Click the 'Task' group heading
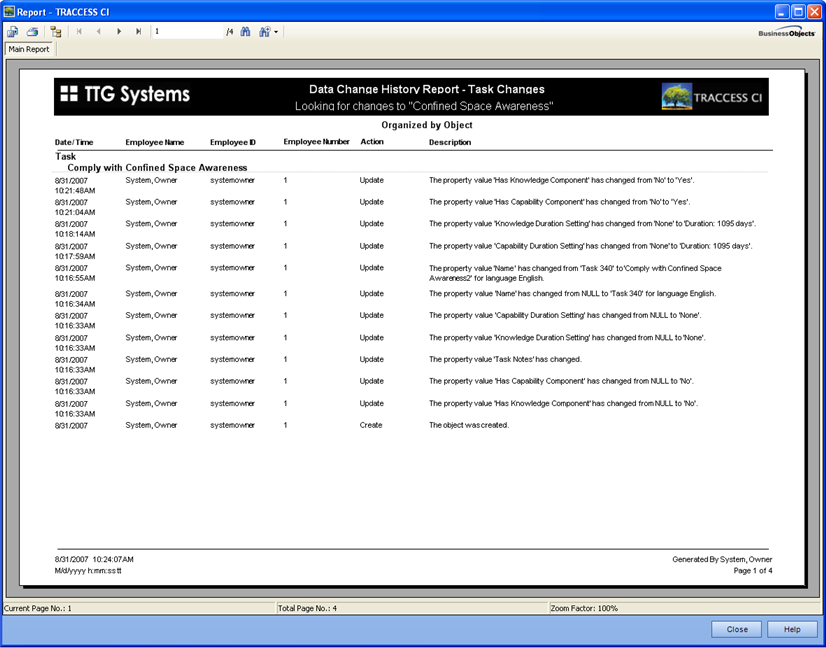Viewport: 826px width, 648px height. pos(66,156)
